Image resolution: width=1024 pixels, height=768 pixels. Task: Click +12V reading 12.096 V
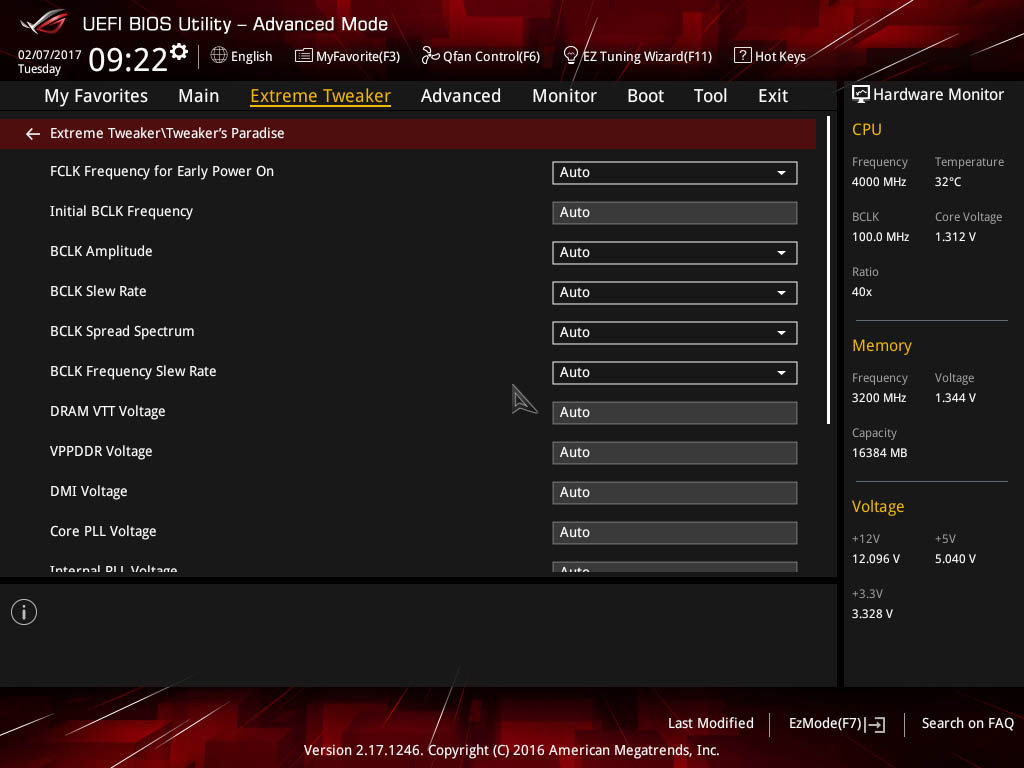(x=876, y=559)
